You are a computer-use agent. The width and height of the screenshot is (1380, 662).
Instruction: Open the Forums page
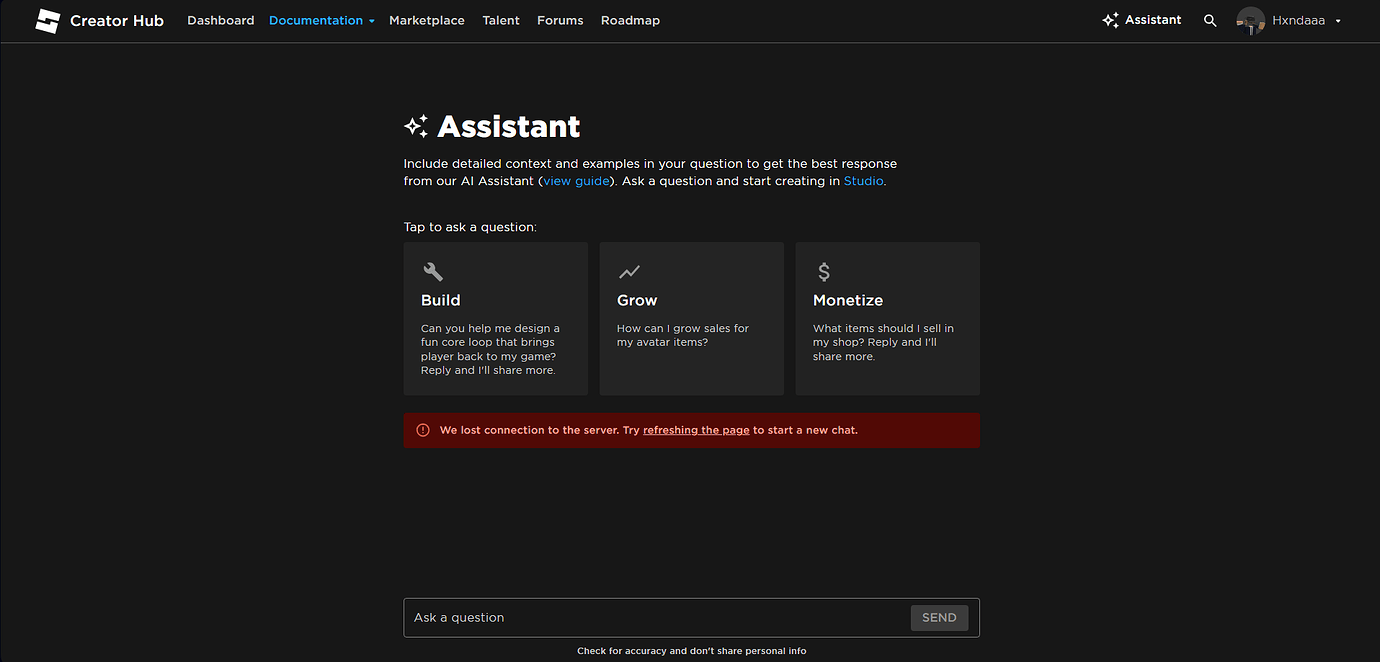coord(559,20)
